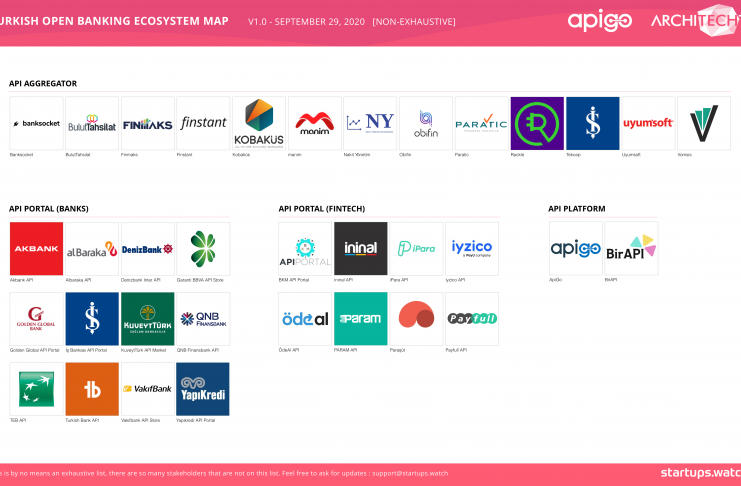This screenshot has width=741, height=486.
Task: Click the NY Nakit Yönetim logo
Action: 370,123
